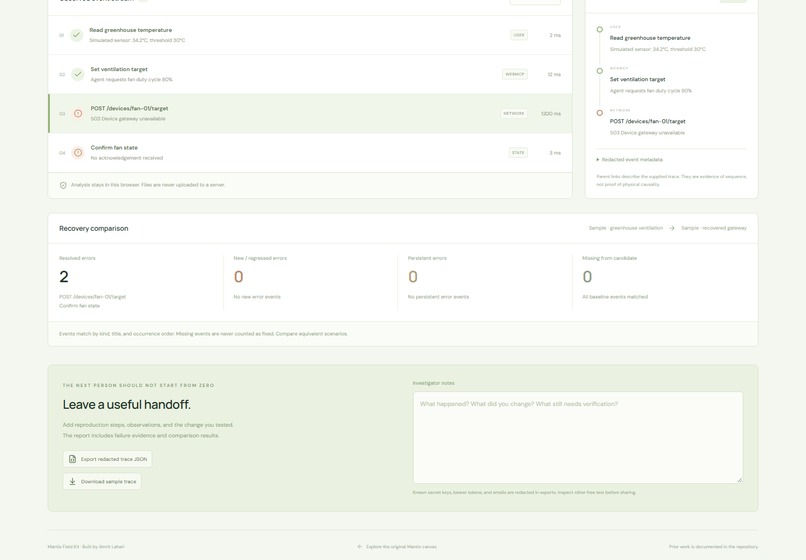The image size is (806, 560).
Task: Click the timeline node for Set ventilation target in the side panel
Action: click(x=599, y=71)
